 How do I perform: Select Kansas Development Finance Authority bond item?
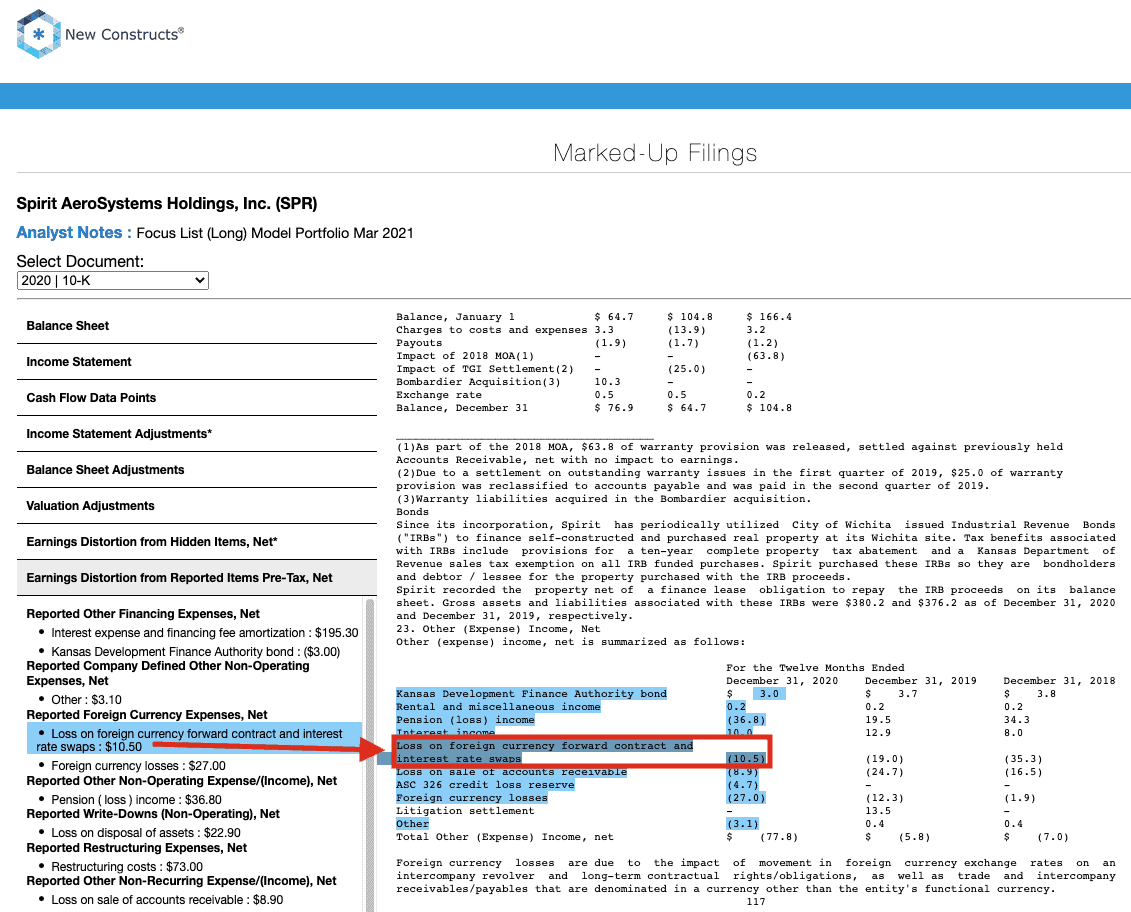tap(195, 652)
